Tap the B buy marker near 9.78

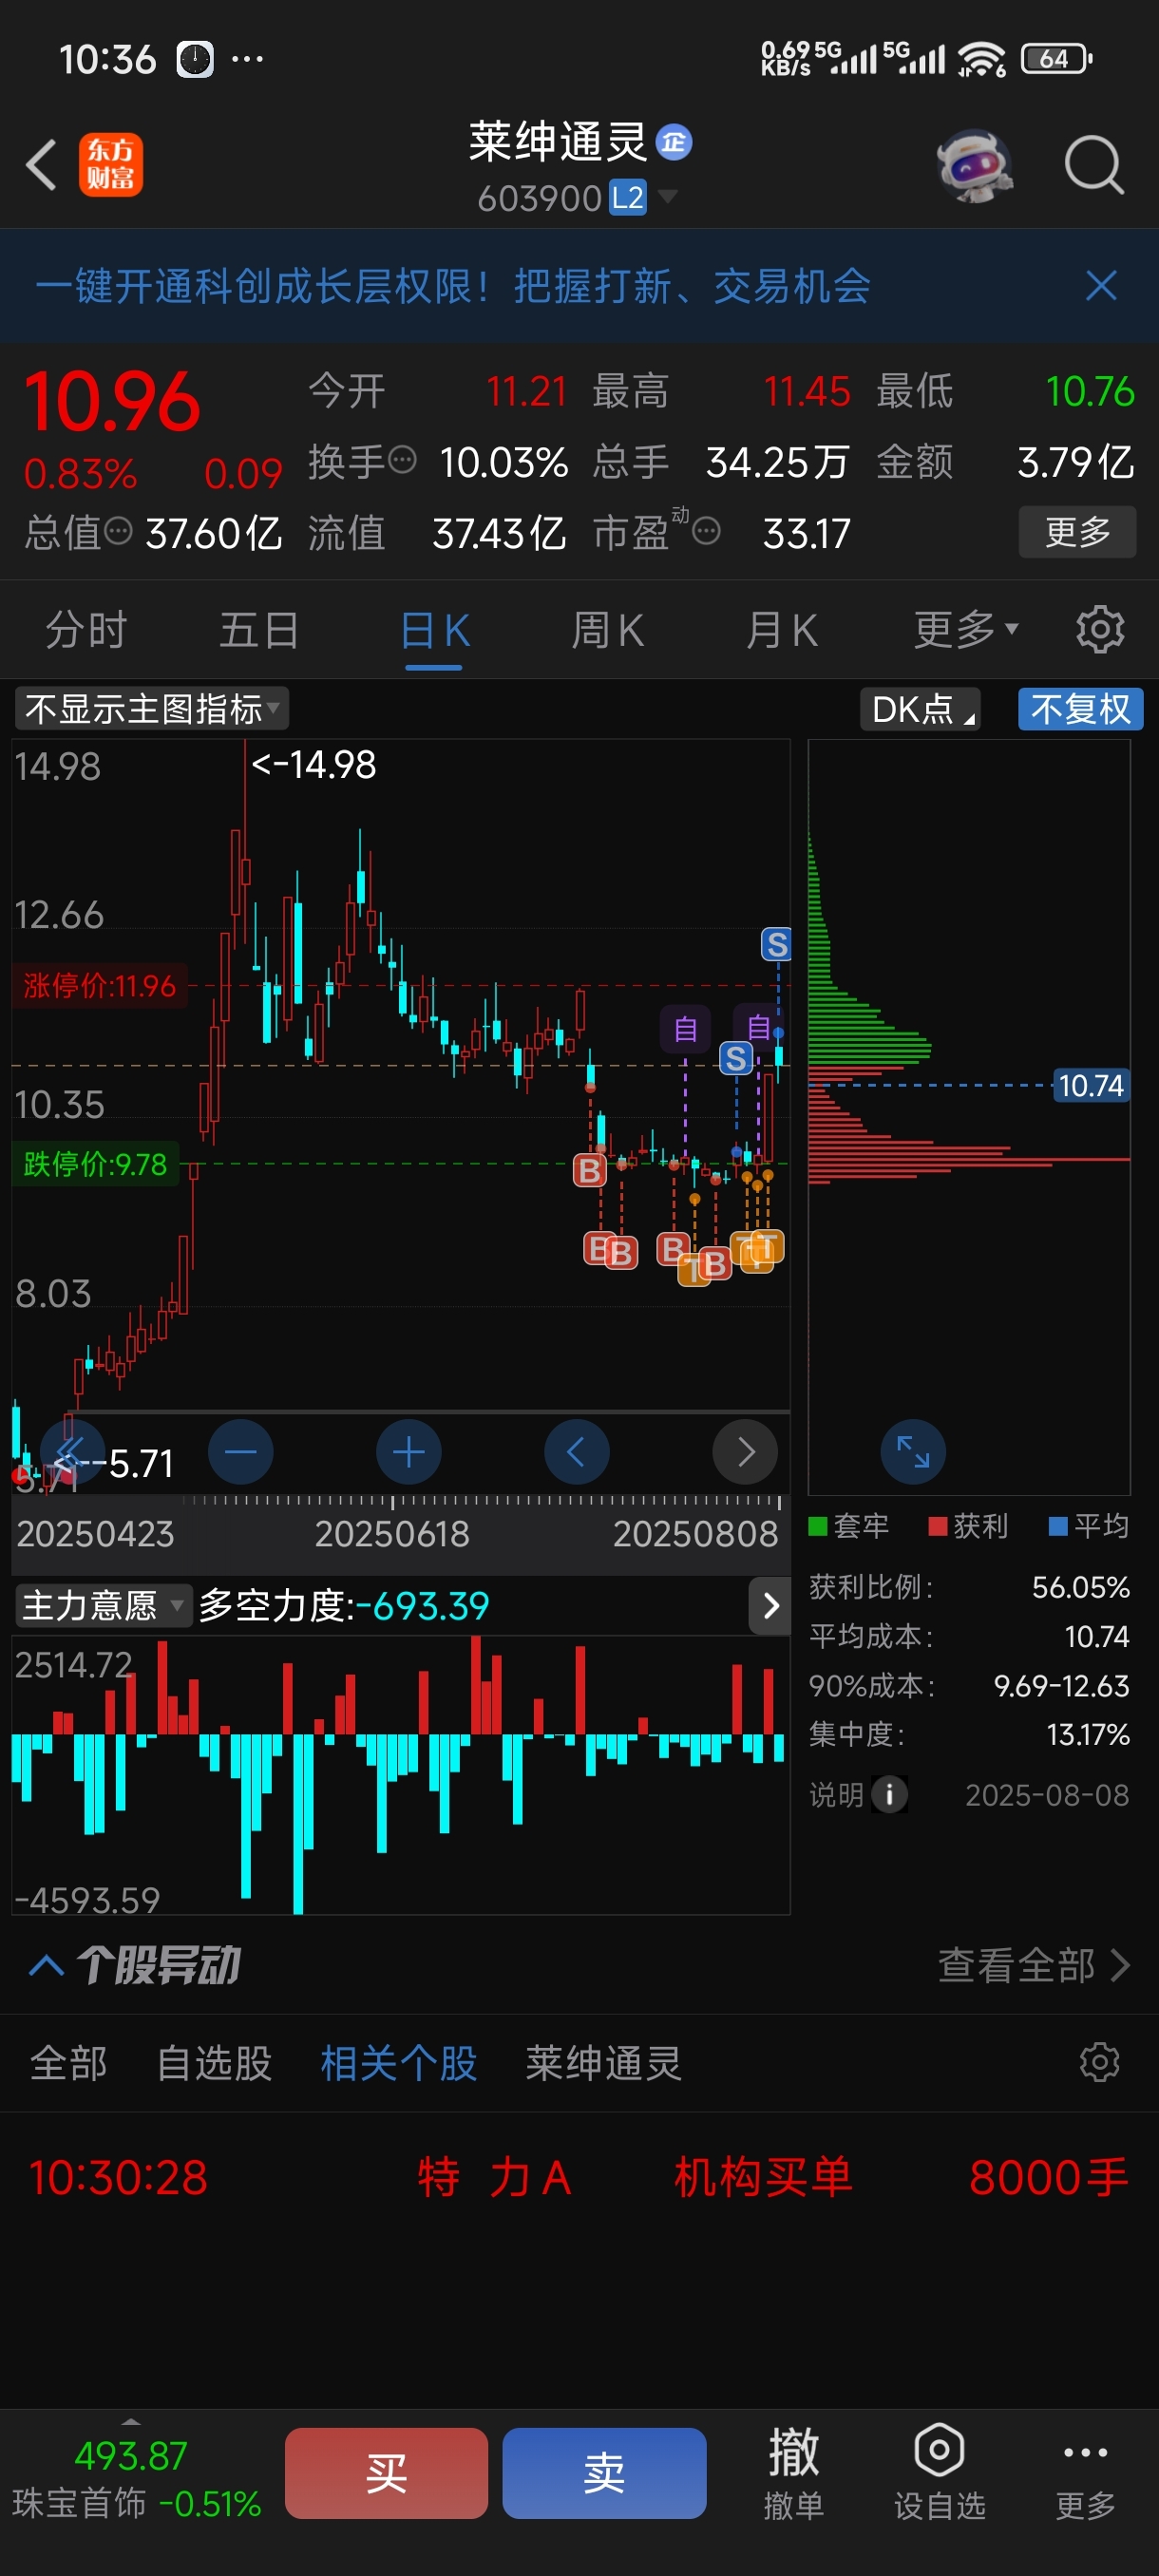pos(589,1170)
